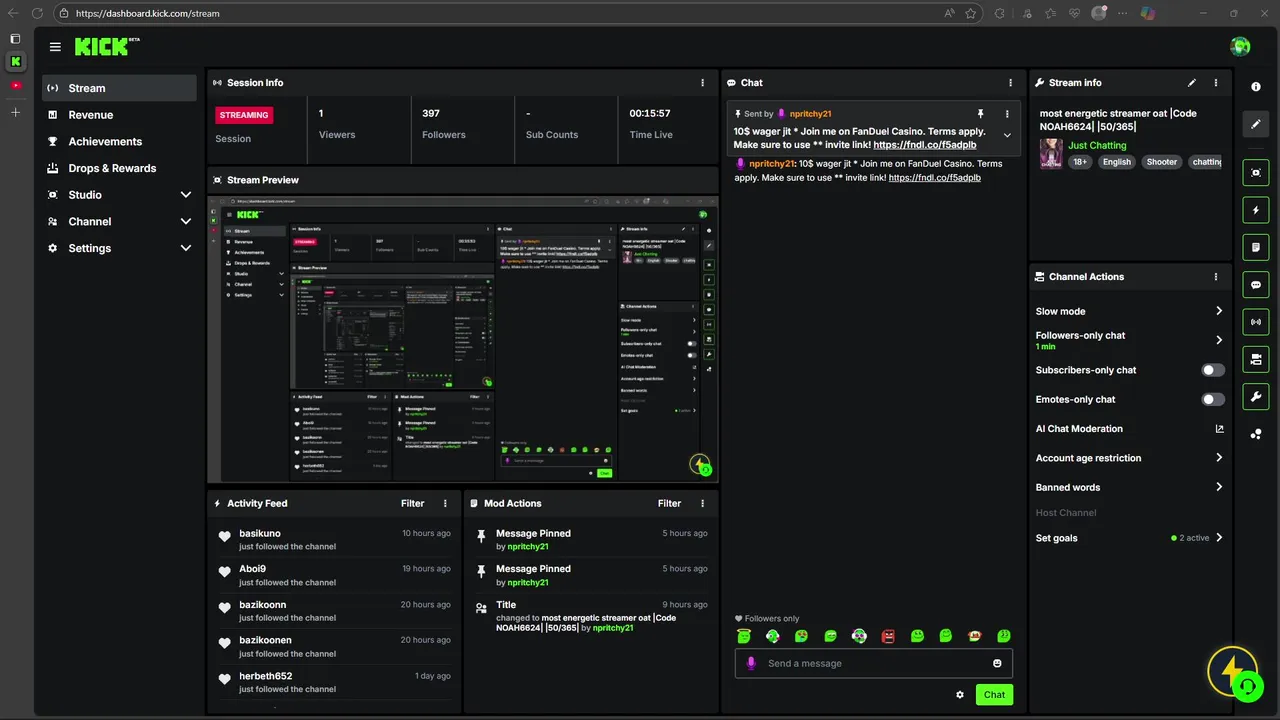Open the hamburger navigation menu
The image size is (1280, 720).
point(55,47)
